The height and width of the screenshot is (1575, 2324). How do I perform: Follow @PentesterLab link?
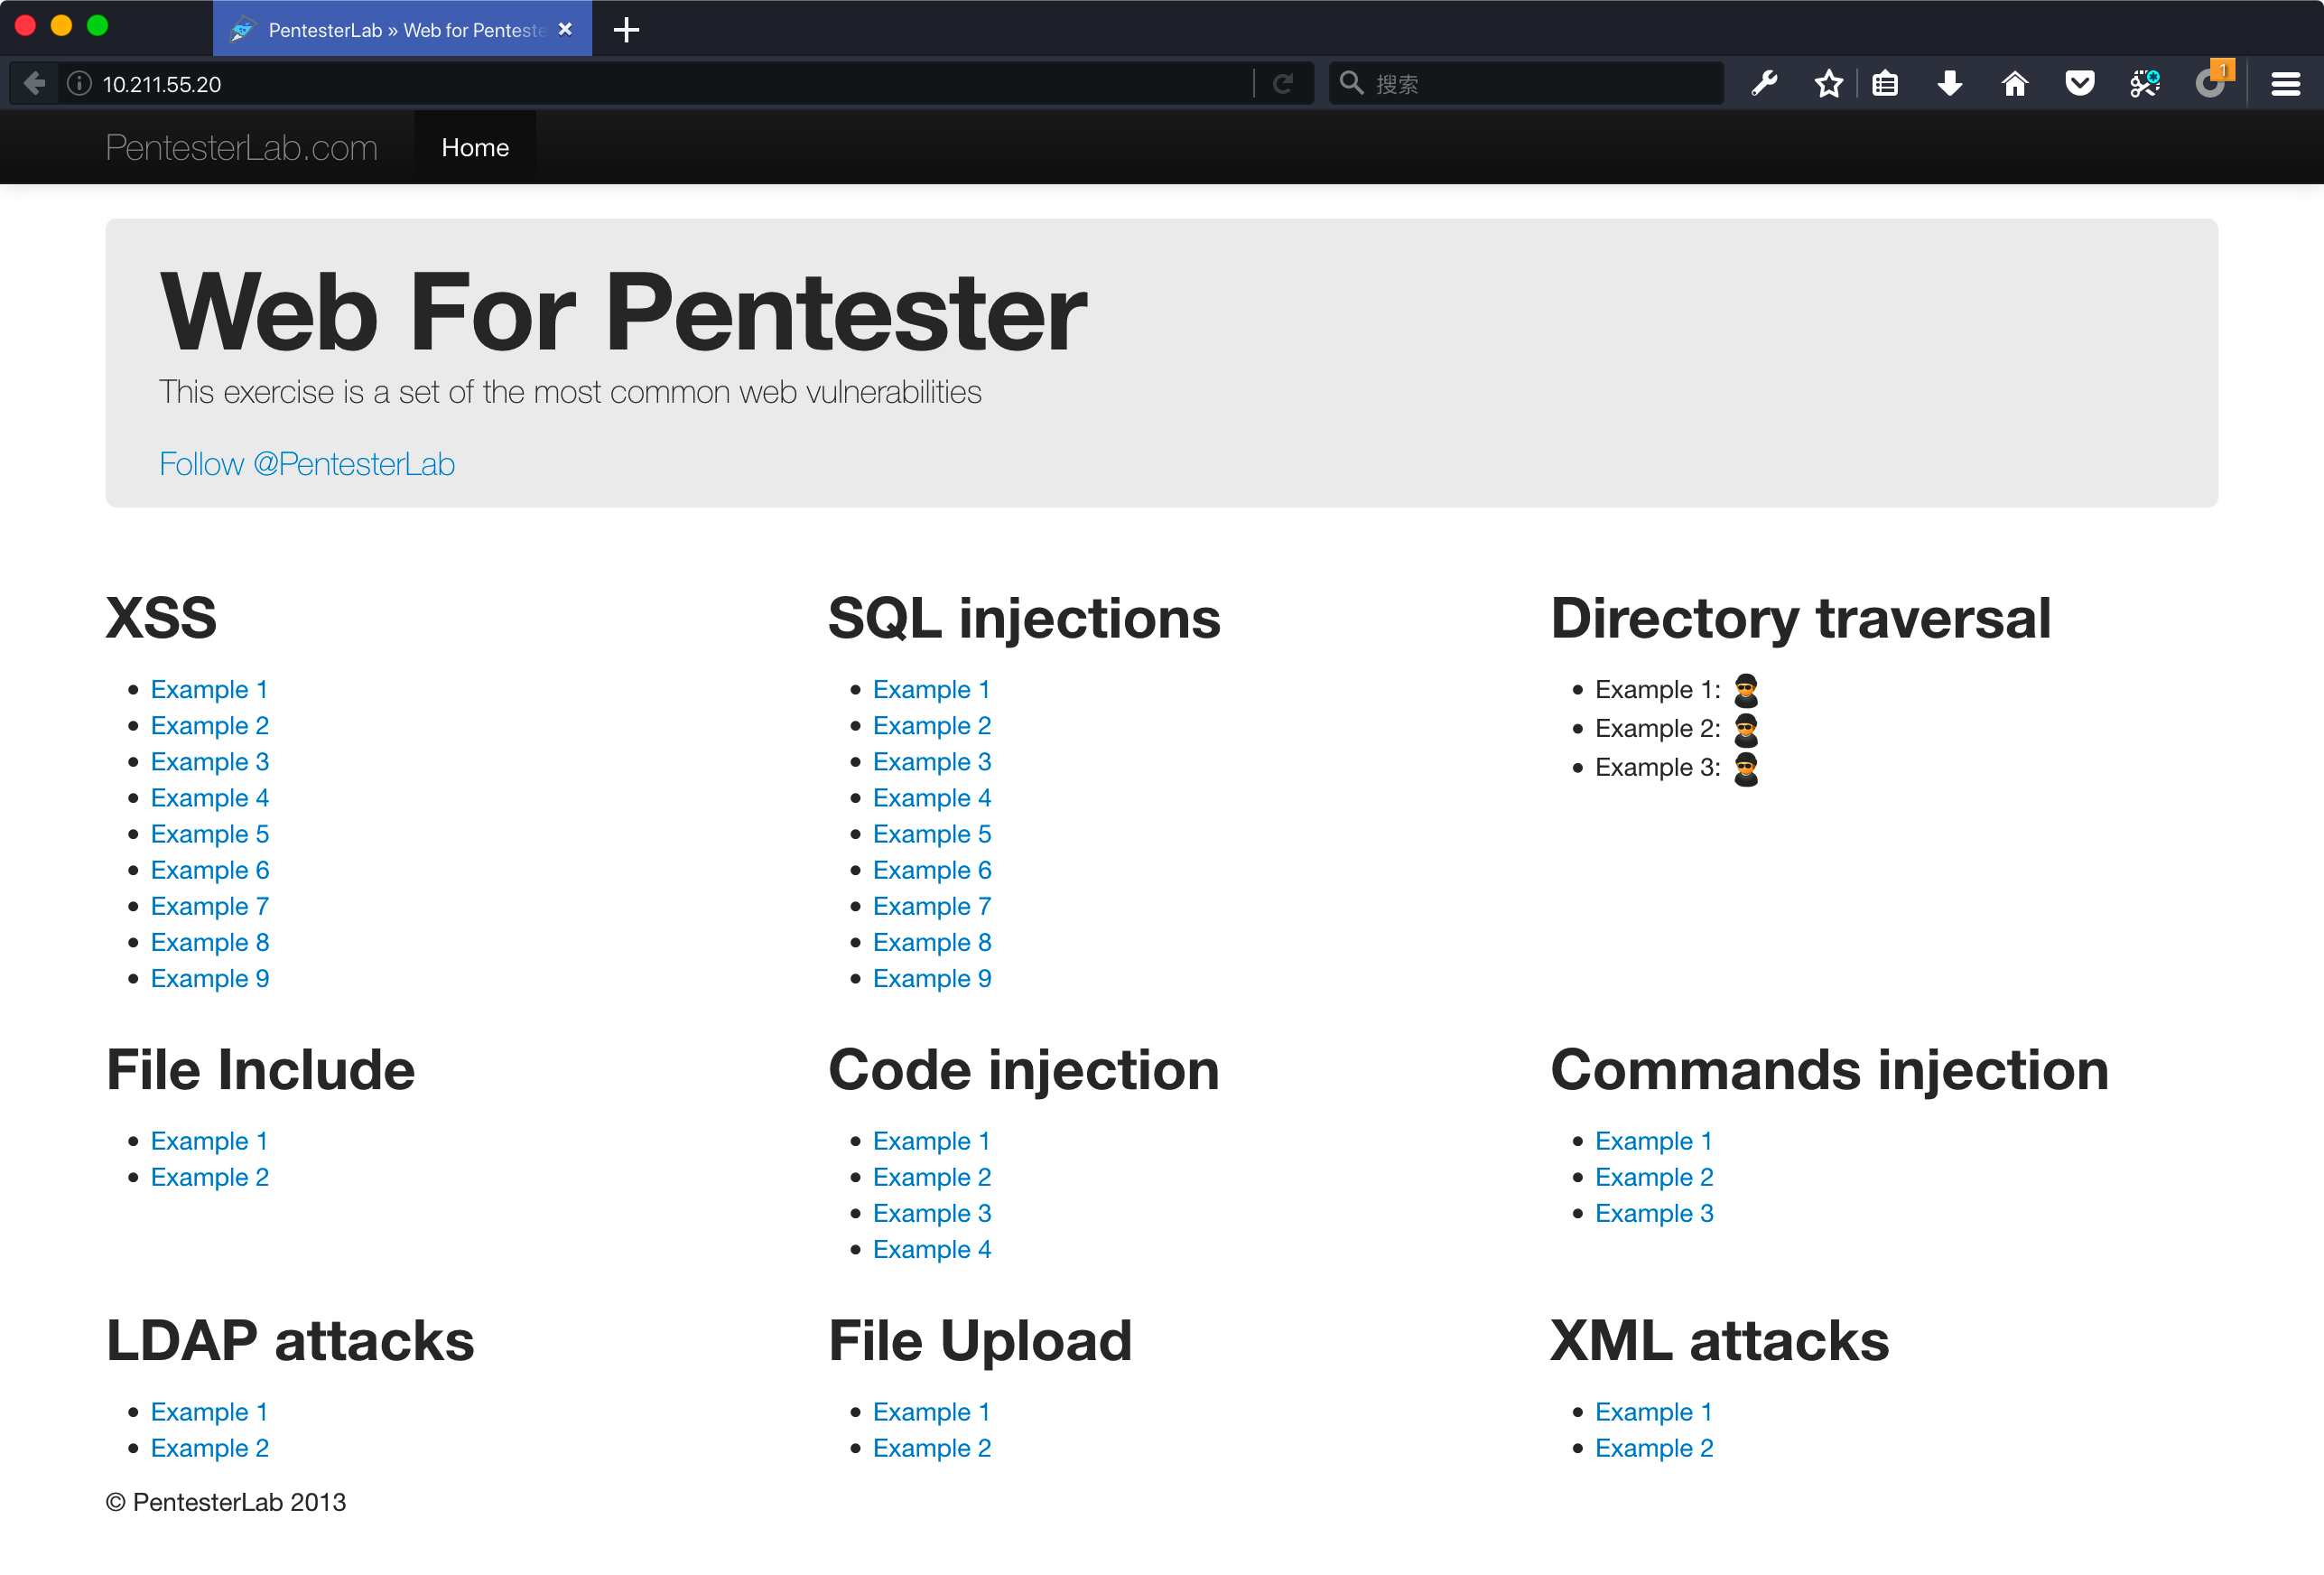click(307, 464)
